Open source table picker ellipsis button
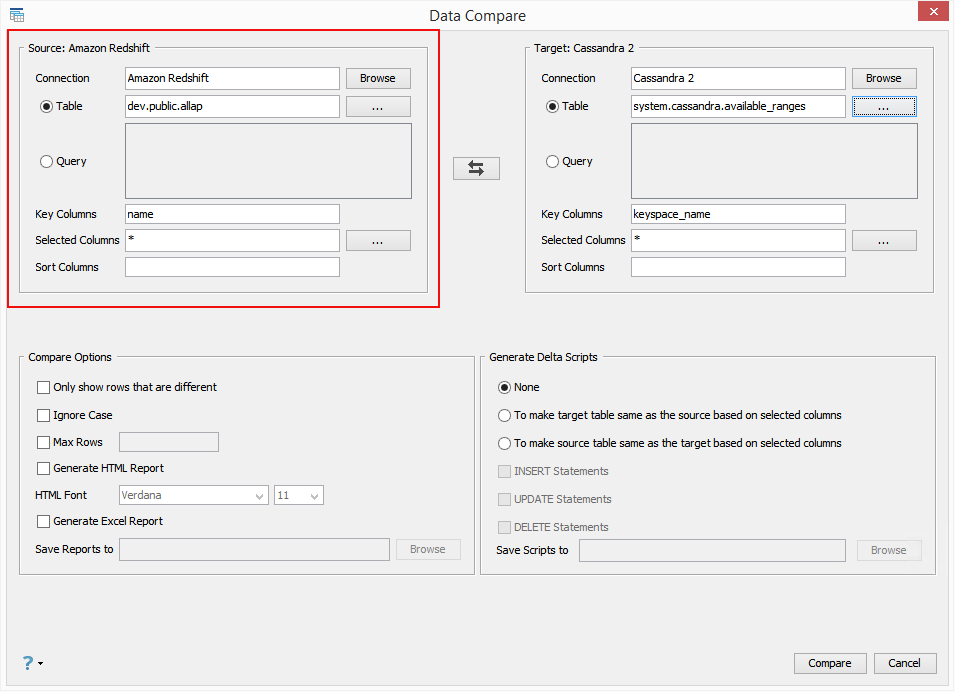 pyautogui.click(x=378, y=107)
